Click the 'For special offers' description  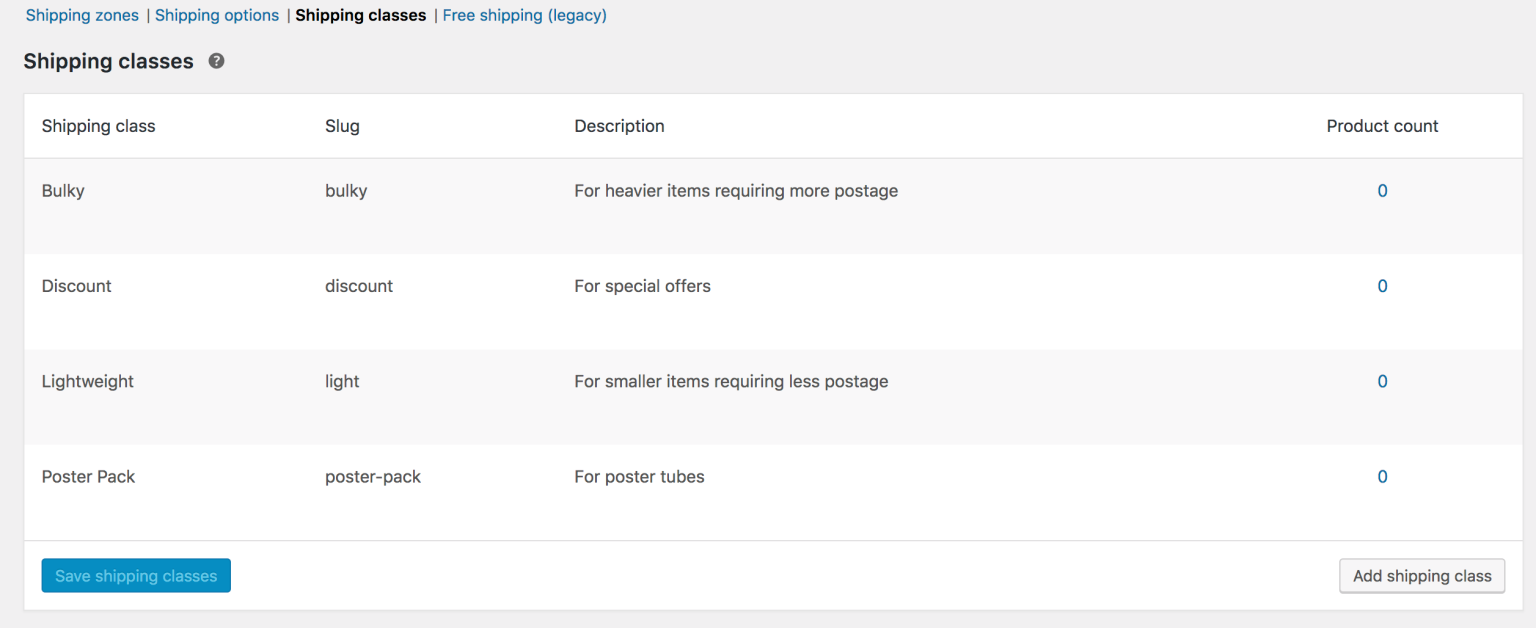coord(642,286)
